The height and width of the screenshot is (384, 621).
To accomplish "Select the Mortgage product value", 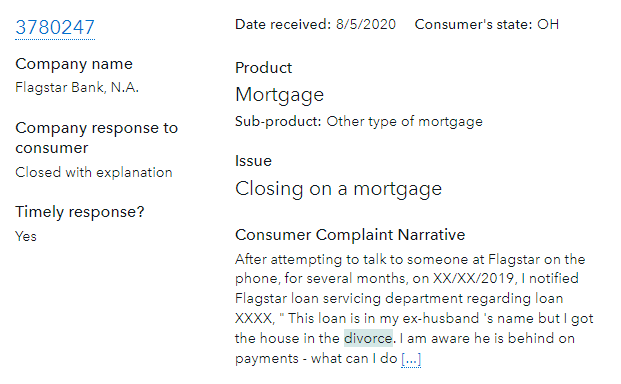I will (x=280, y=95).
